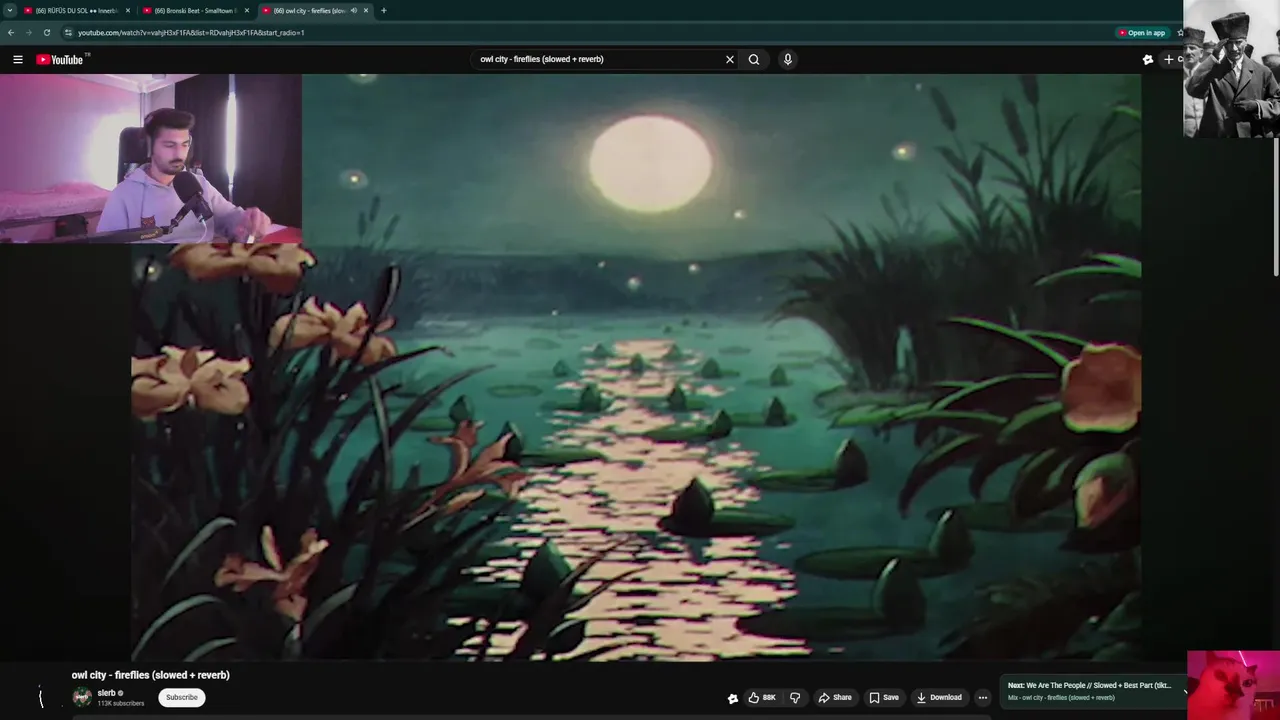1280x720 pixels.
Task: Open the site information icon in address bar
Action: (68, 32)
